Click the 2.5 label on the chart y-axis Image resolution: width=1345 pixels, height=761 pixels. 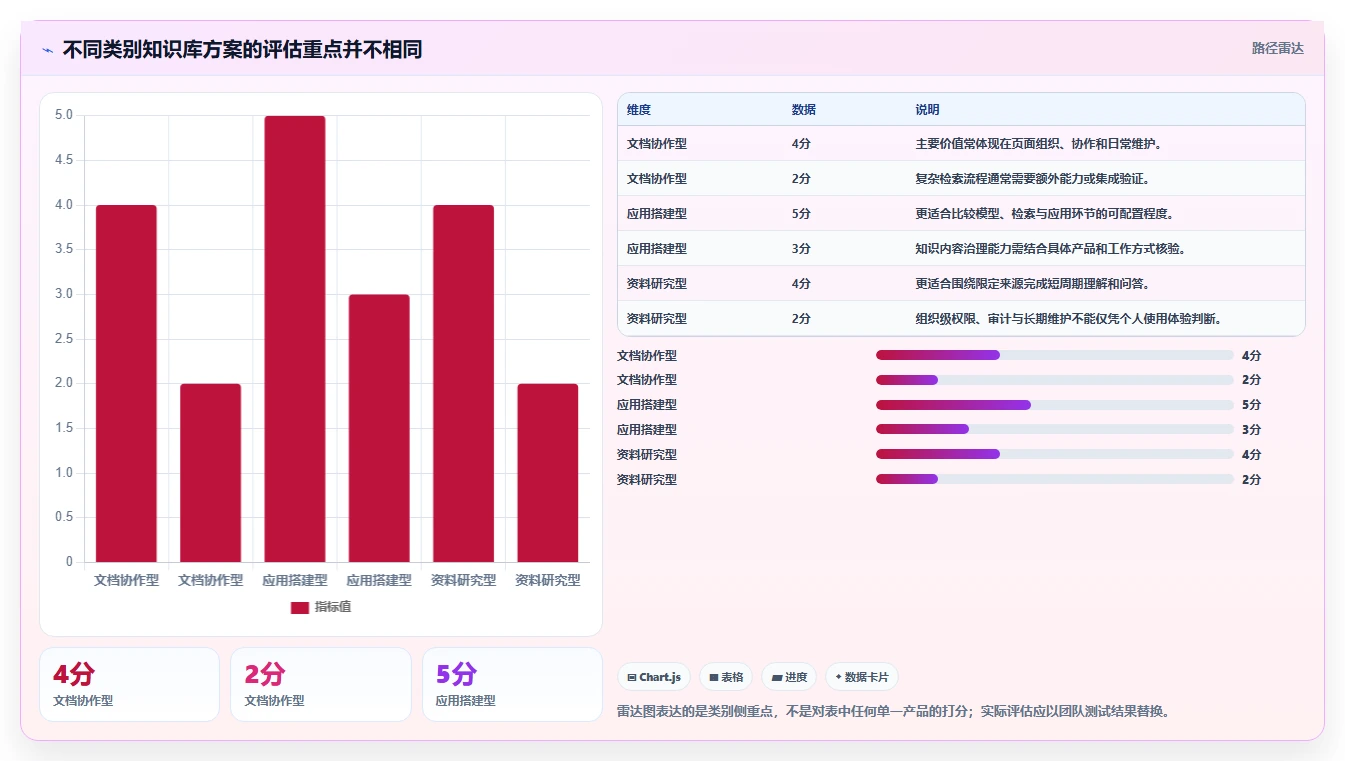click(x=64, y=339)
